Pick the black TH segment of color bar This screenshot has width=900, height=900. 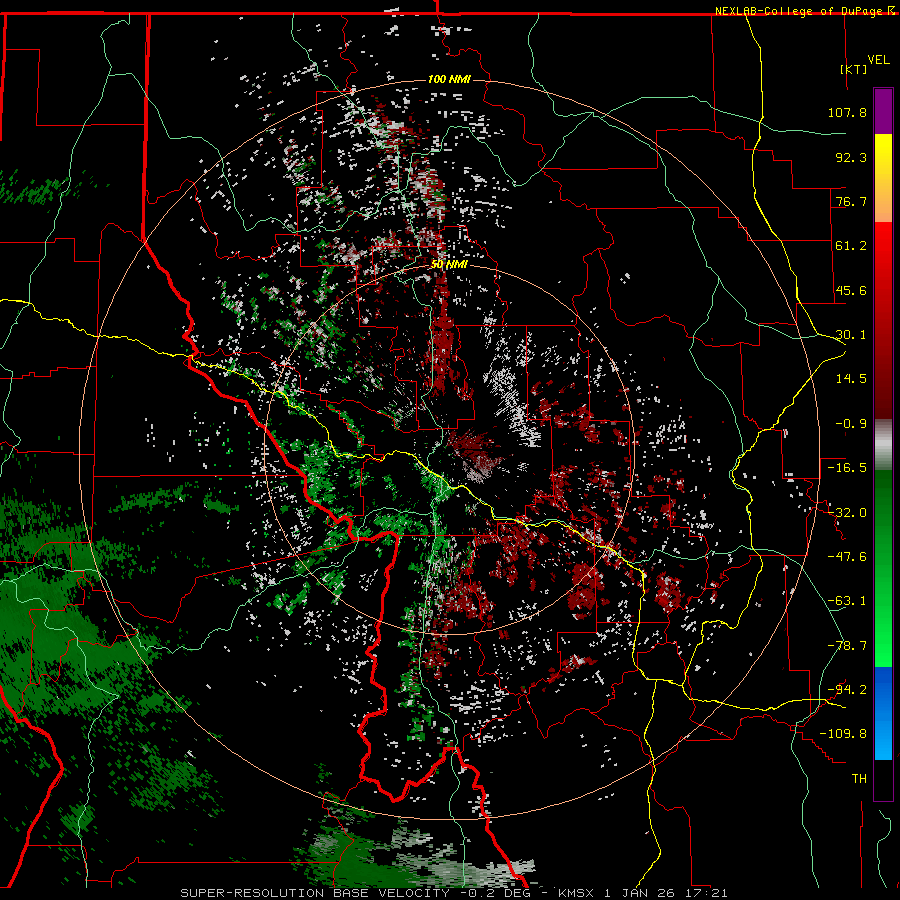883,780
